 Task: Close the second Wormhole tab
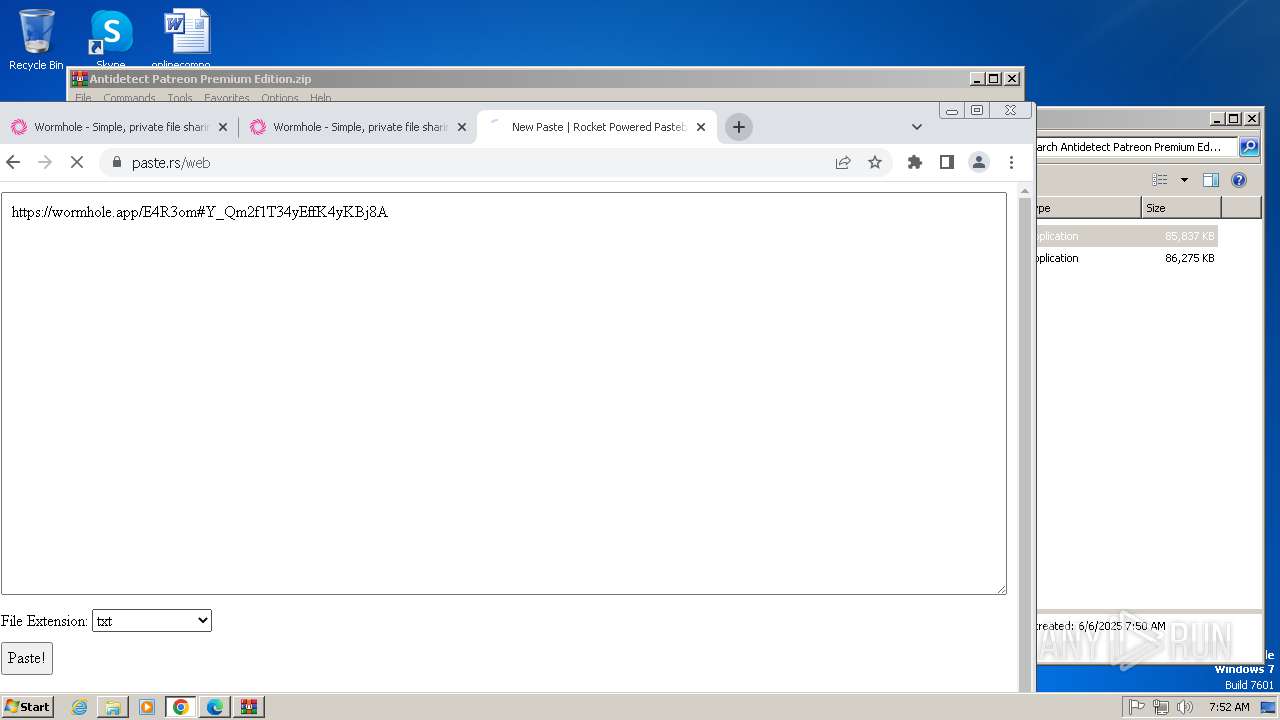tap(462, 127)
